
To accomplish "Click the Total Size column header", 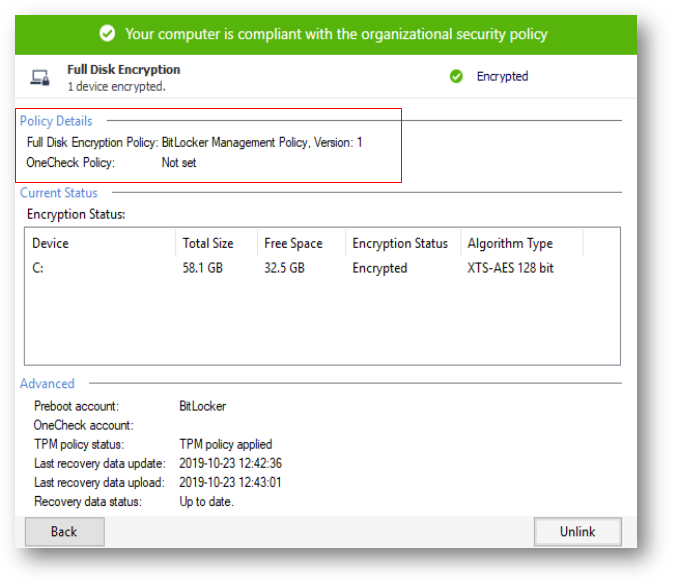I will [207, 243].
